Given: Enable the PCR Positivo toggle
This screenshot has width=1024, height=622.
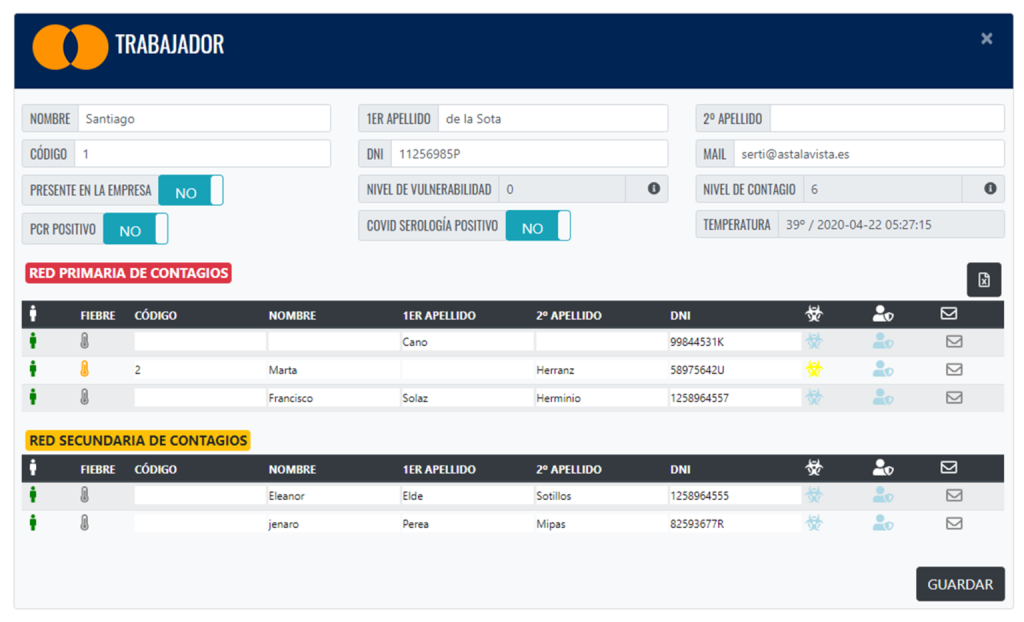Looking at the screenshot, I should [135, 229].
